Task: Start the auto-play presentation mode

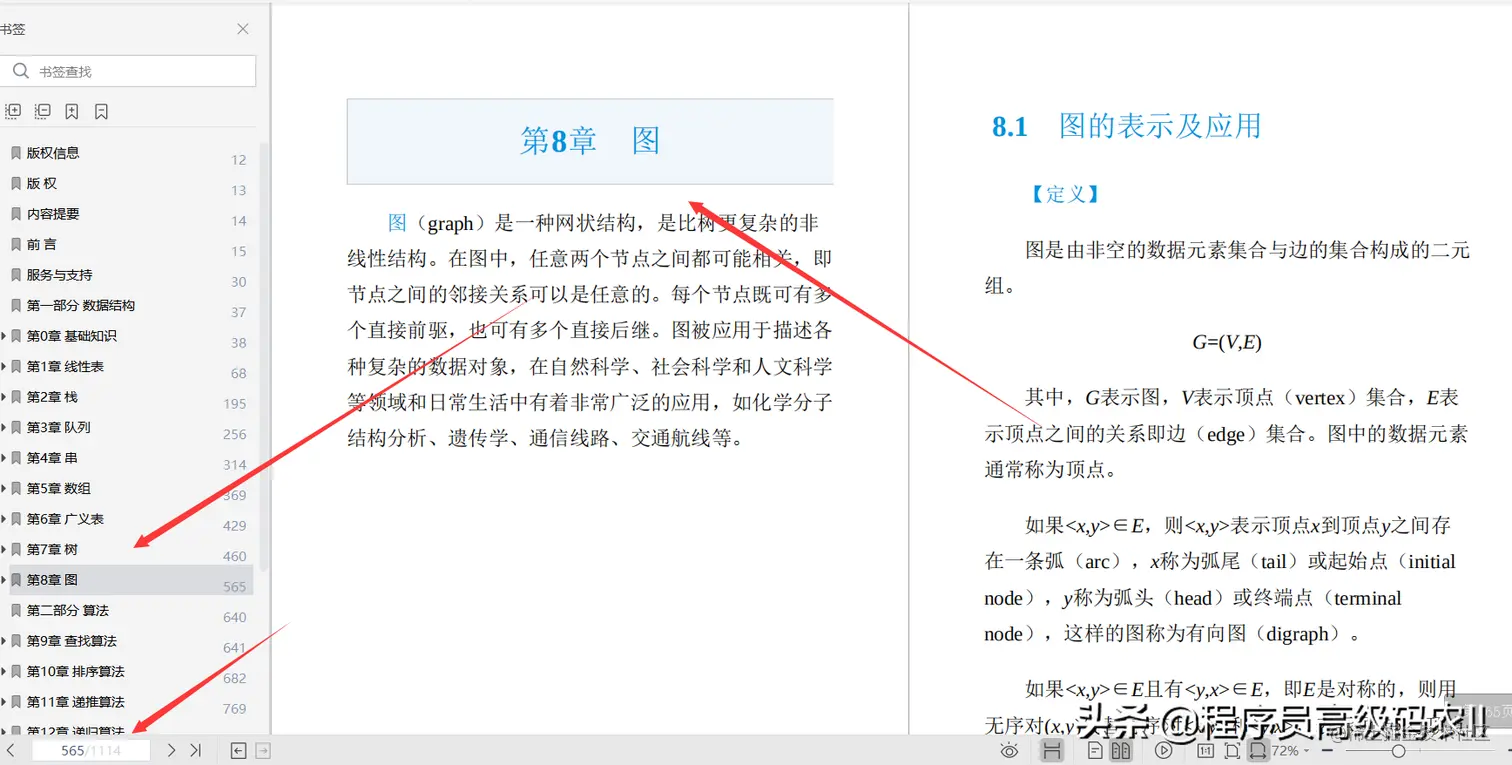Action: (x=1163, y=750)
